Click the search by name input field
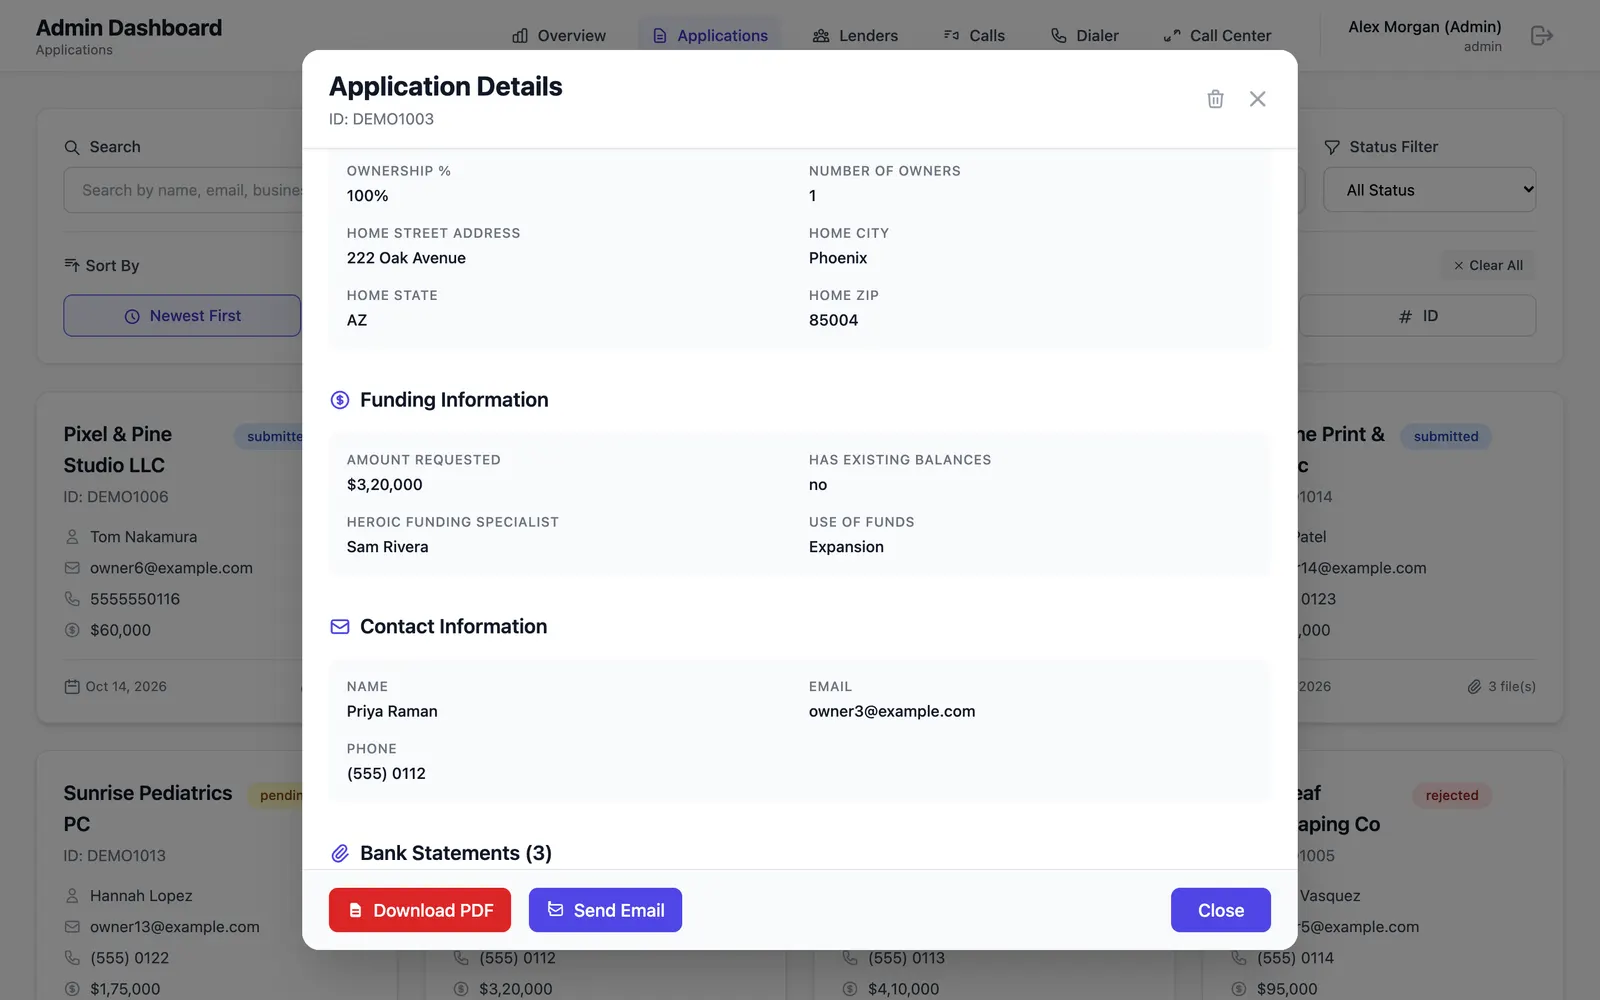This screenshot has height=1000, width=1600. click(183, 190)
